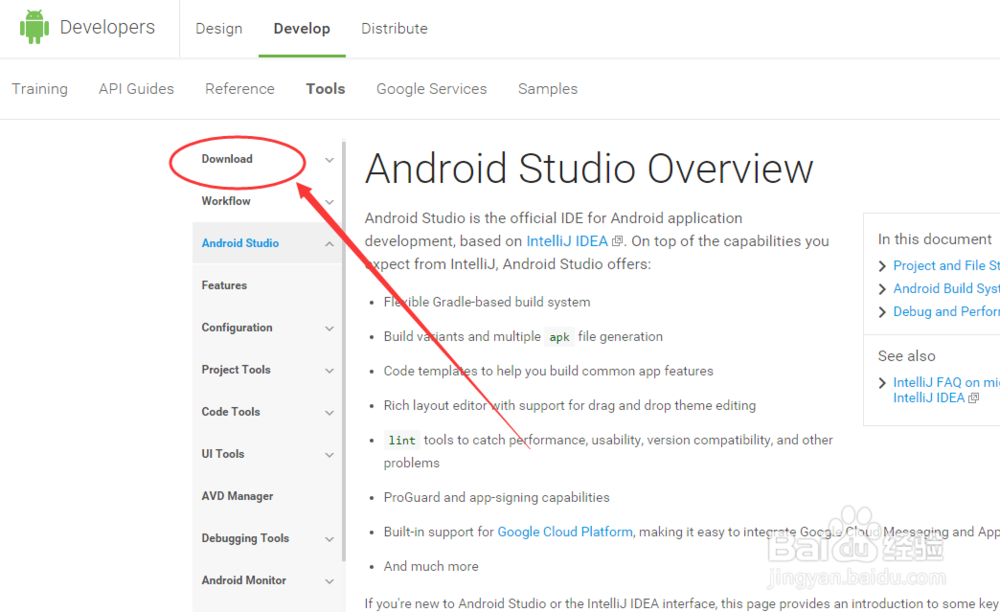The width and height of the screenshot is (1000, 612).
Task: Click the 'apk' code text
Action: coord(559,337)
